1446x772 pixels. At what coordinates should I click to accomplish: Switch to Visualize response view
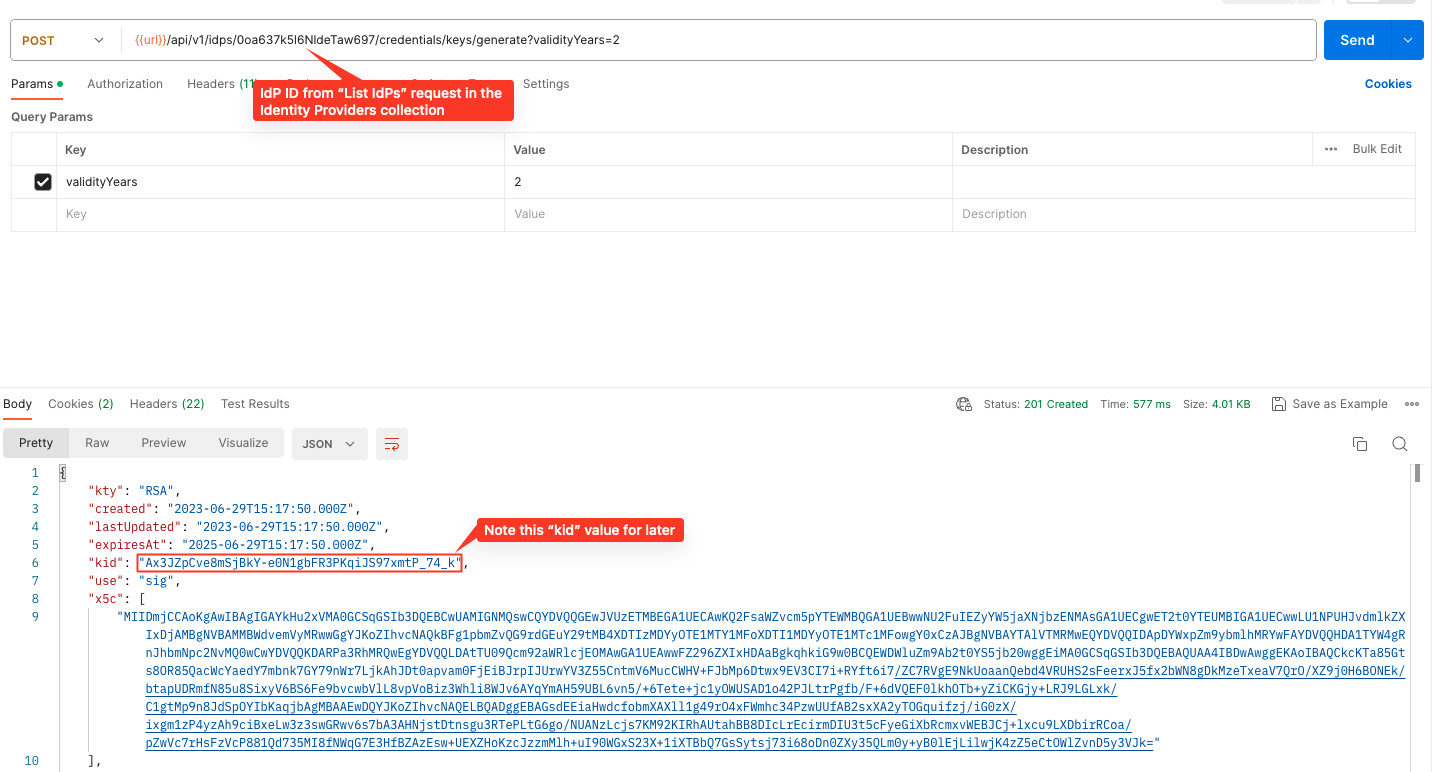[243, 443]
